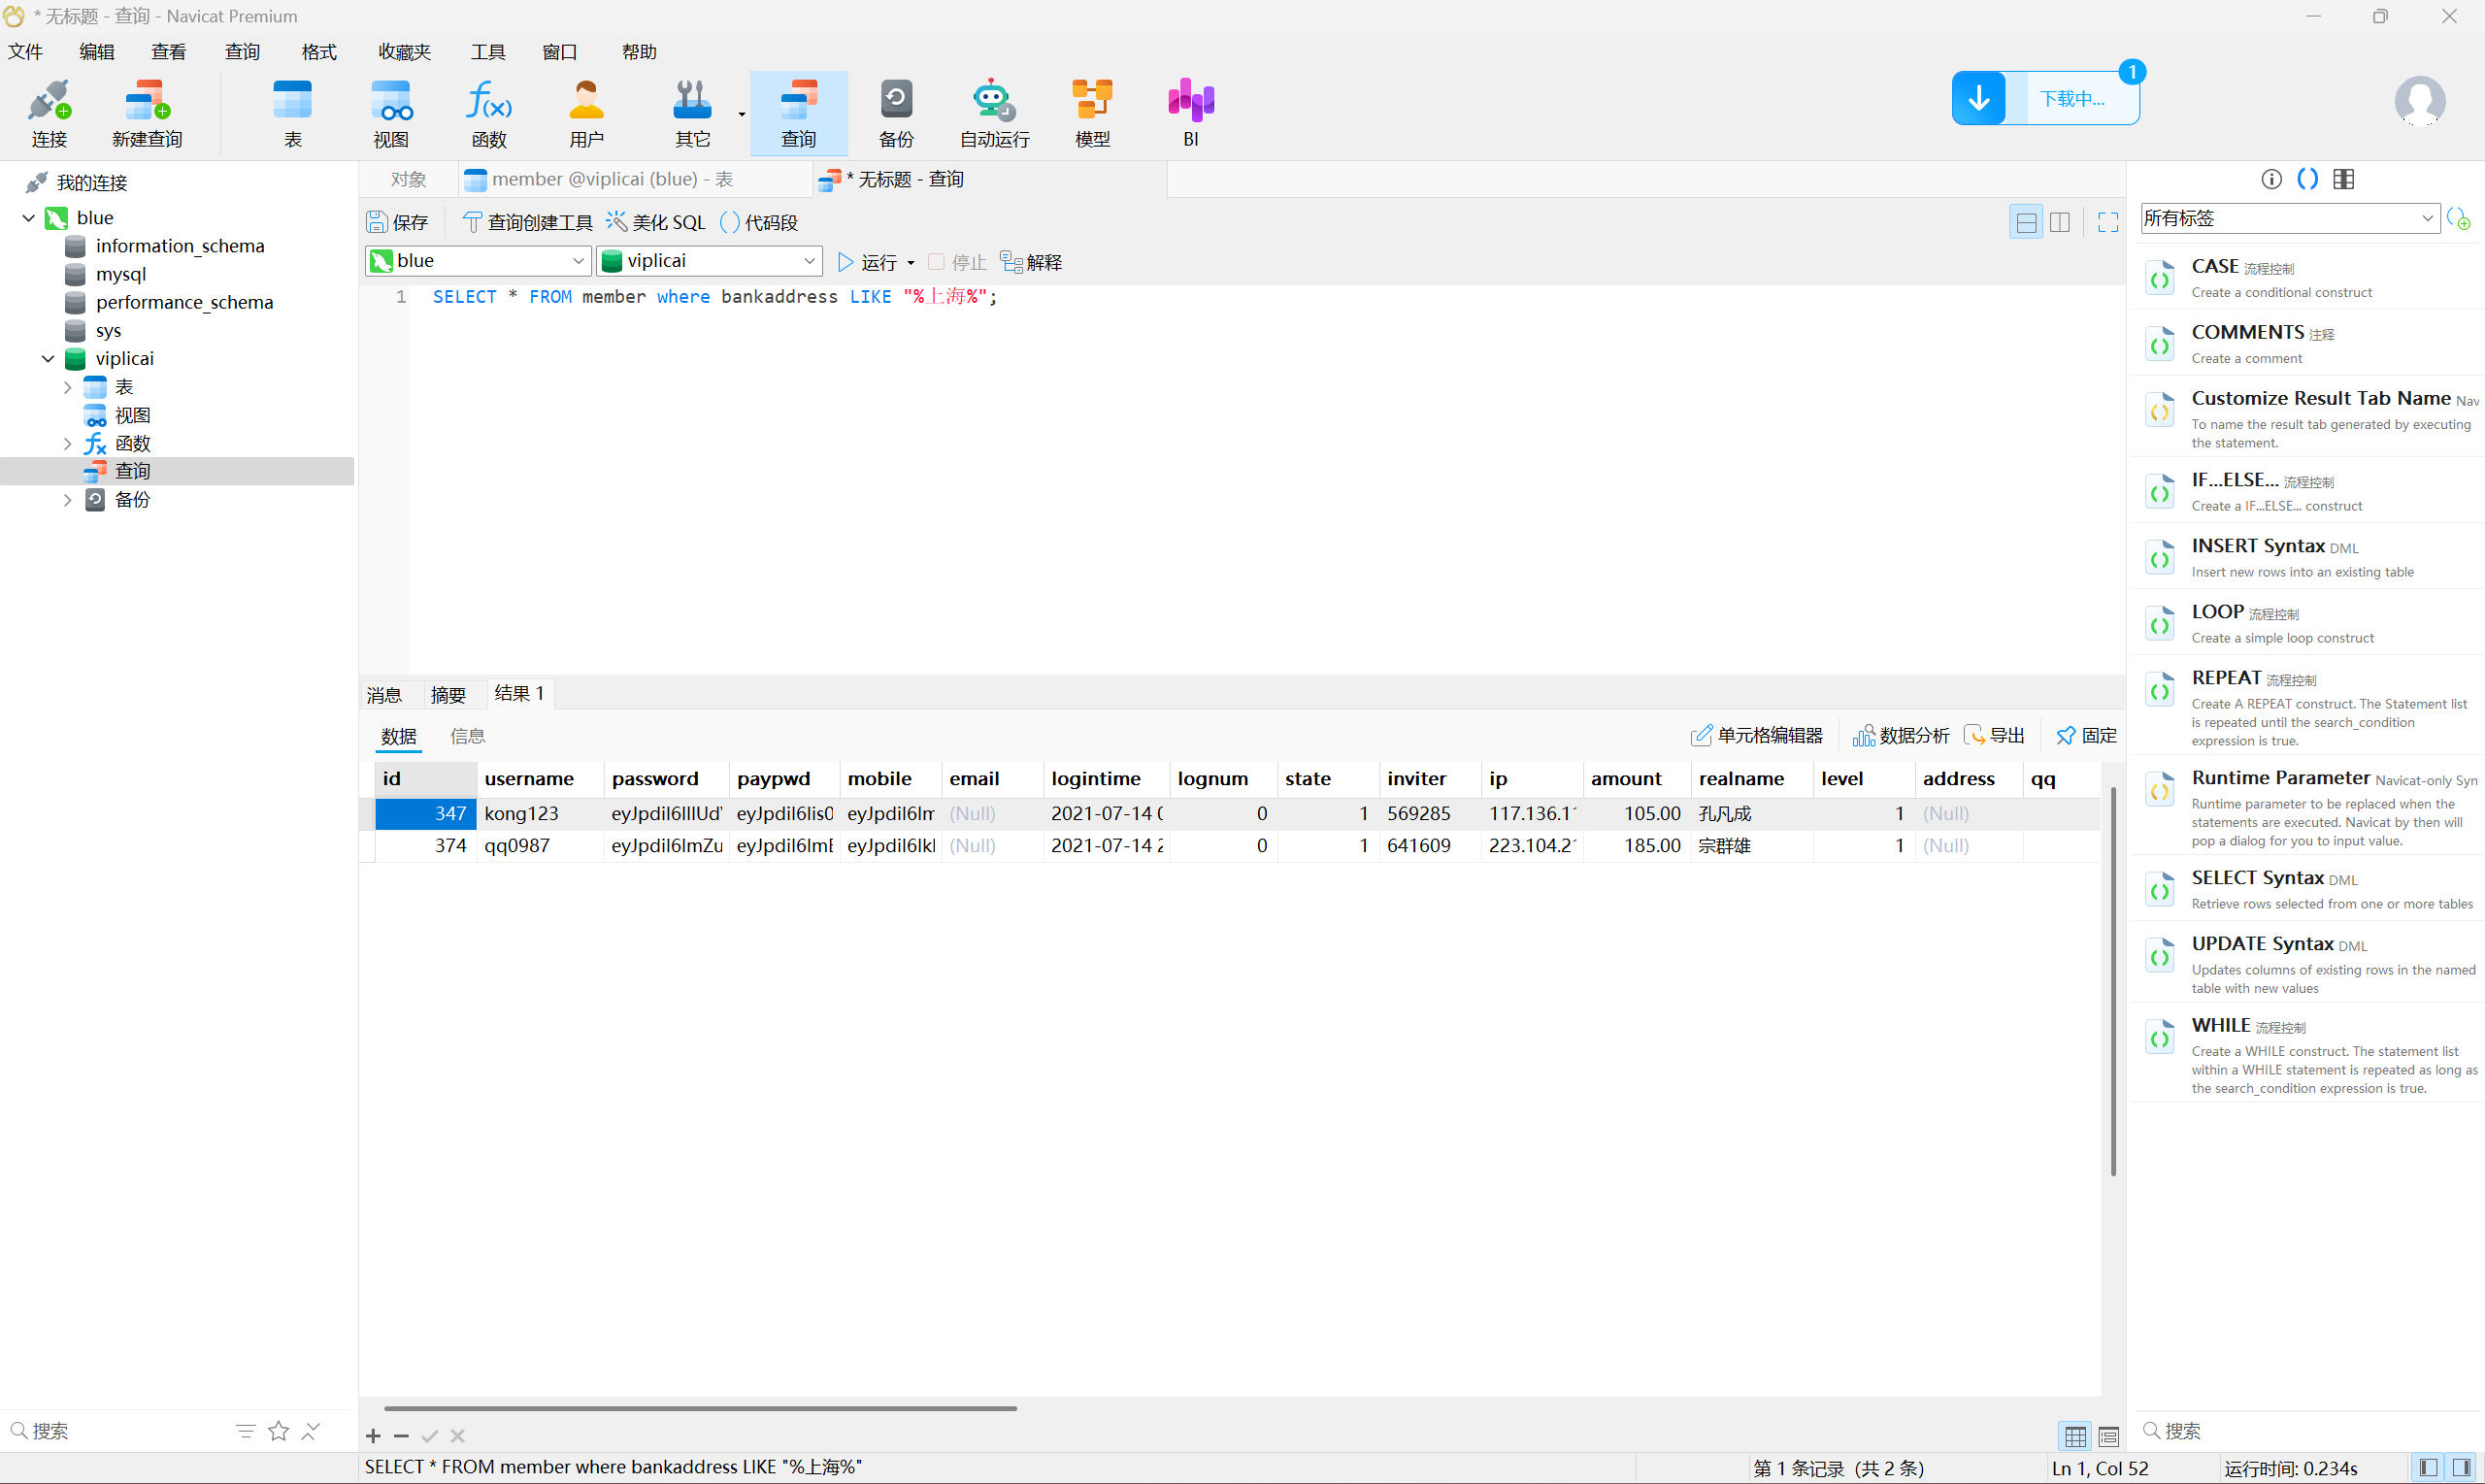Open the 模型 (Model) toolbar icon
Viewport: 2485px width, 1484px height.
coord(1092,113)
